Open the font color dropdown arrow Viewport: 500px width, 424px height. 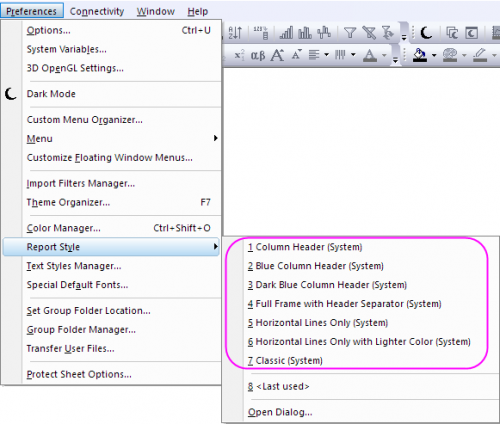tap(384, 55)
